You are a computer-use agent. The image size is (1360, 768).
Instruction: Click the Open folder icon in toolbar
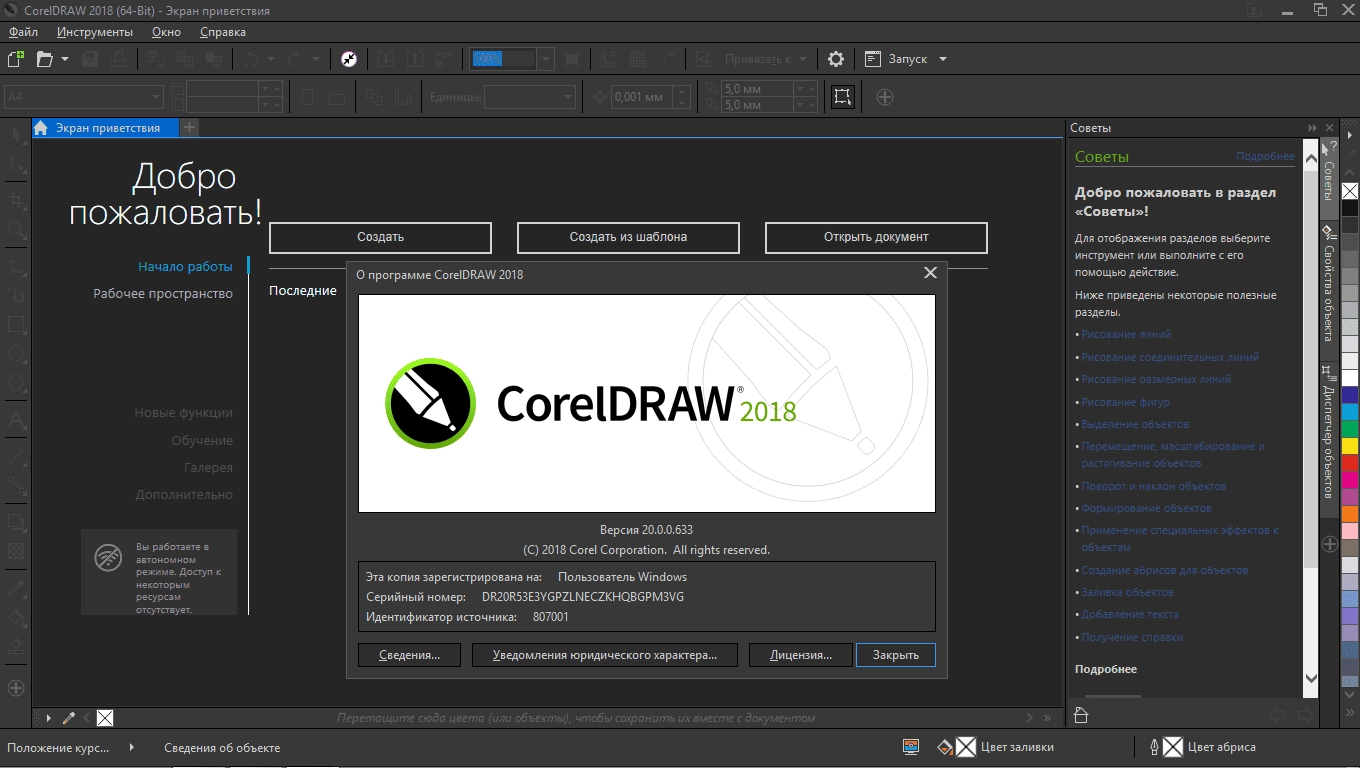44,59
